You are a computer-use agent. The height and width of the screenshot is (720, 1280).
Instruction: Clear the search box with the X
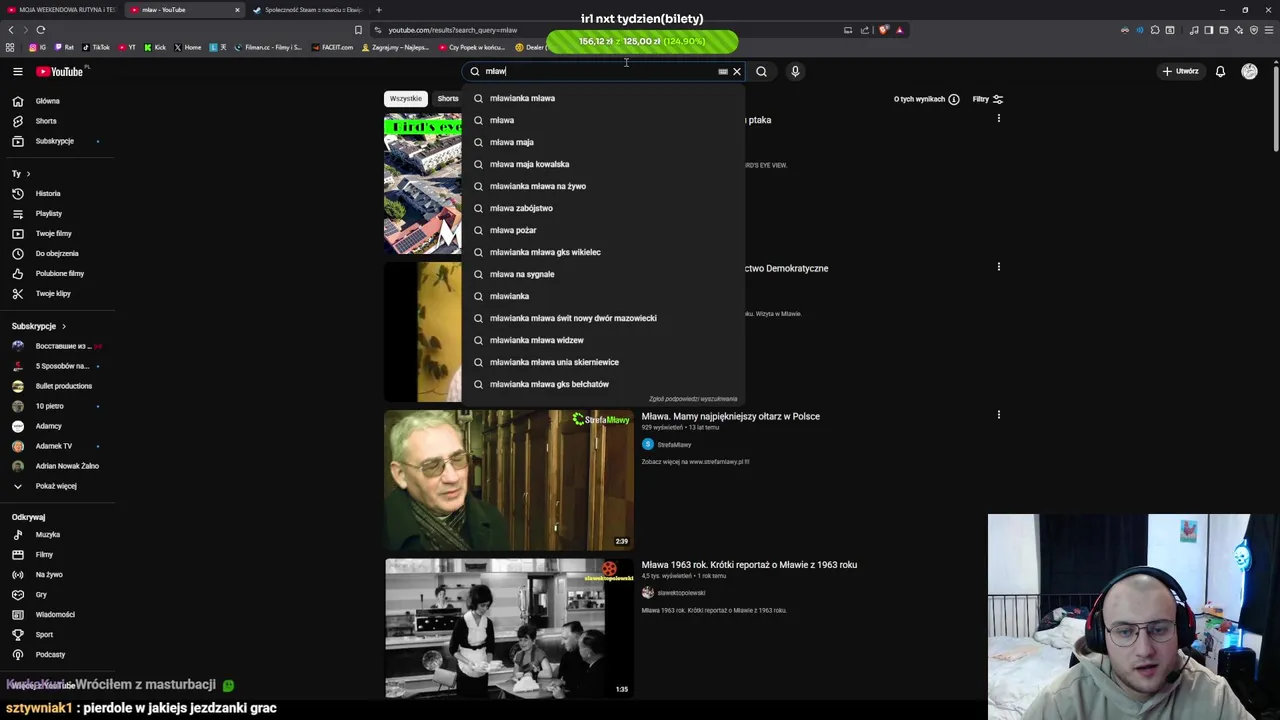coord(737,71)
